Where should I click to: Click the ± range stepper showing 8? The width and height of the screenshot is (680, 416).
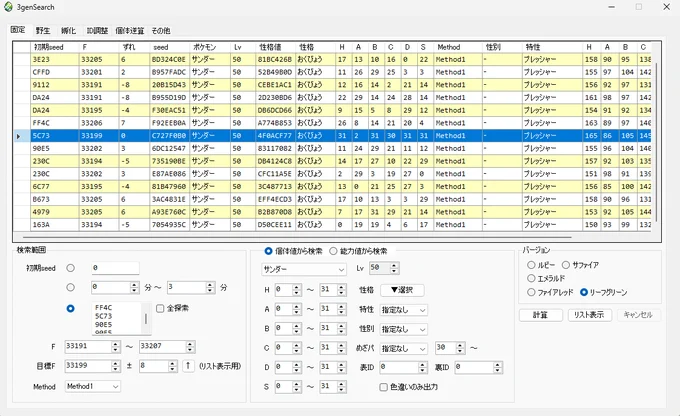(158, 366)
